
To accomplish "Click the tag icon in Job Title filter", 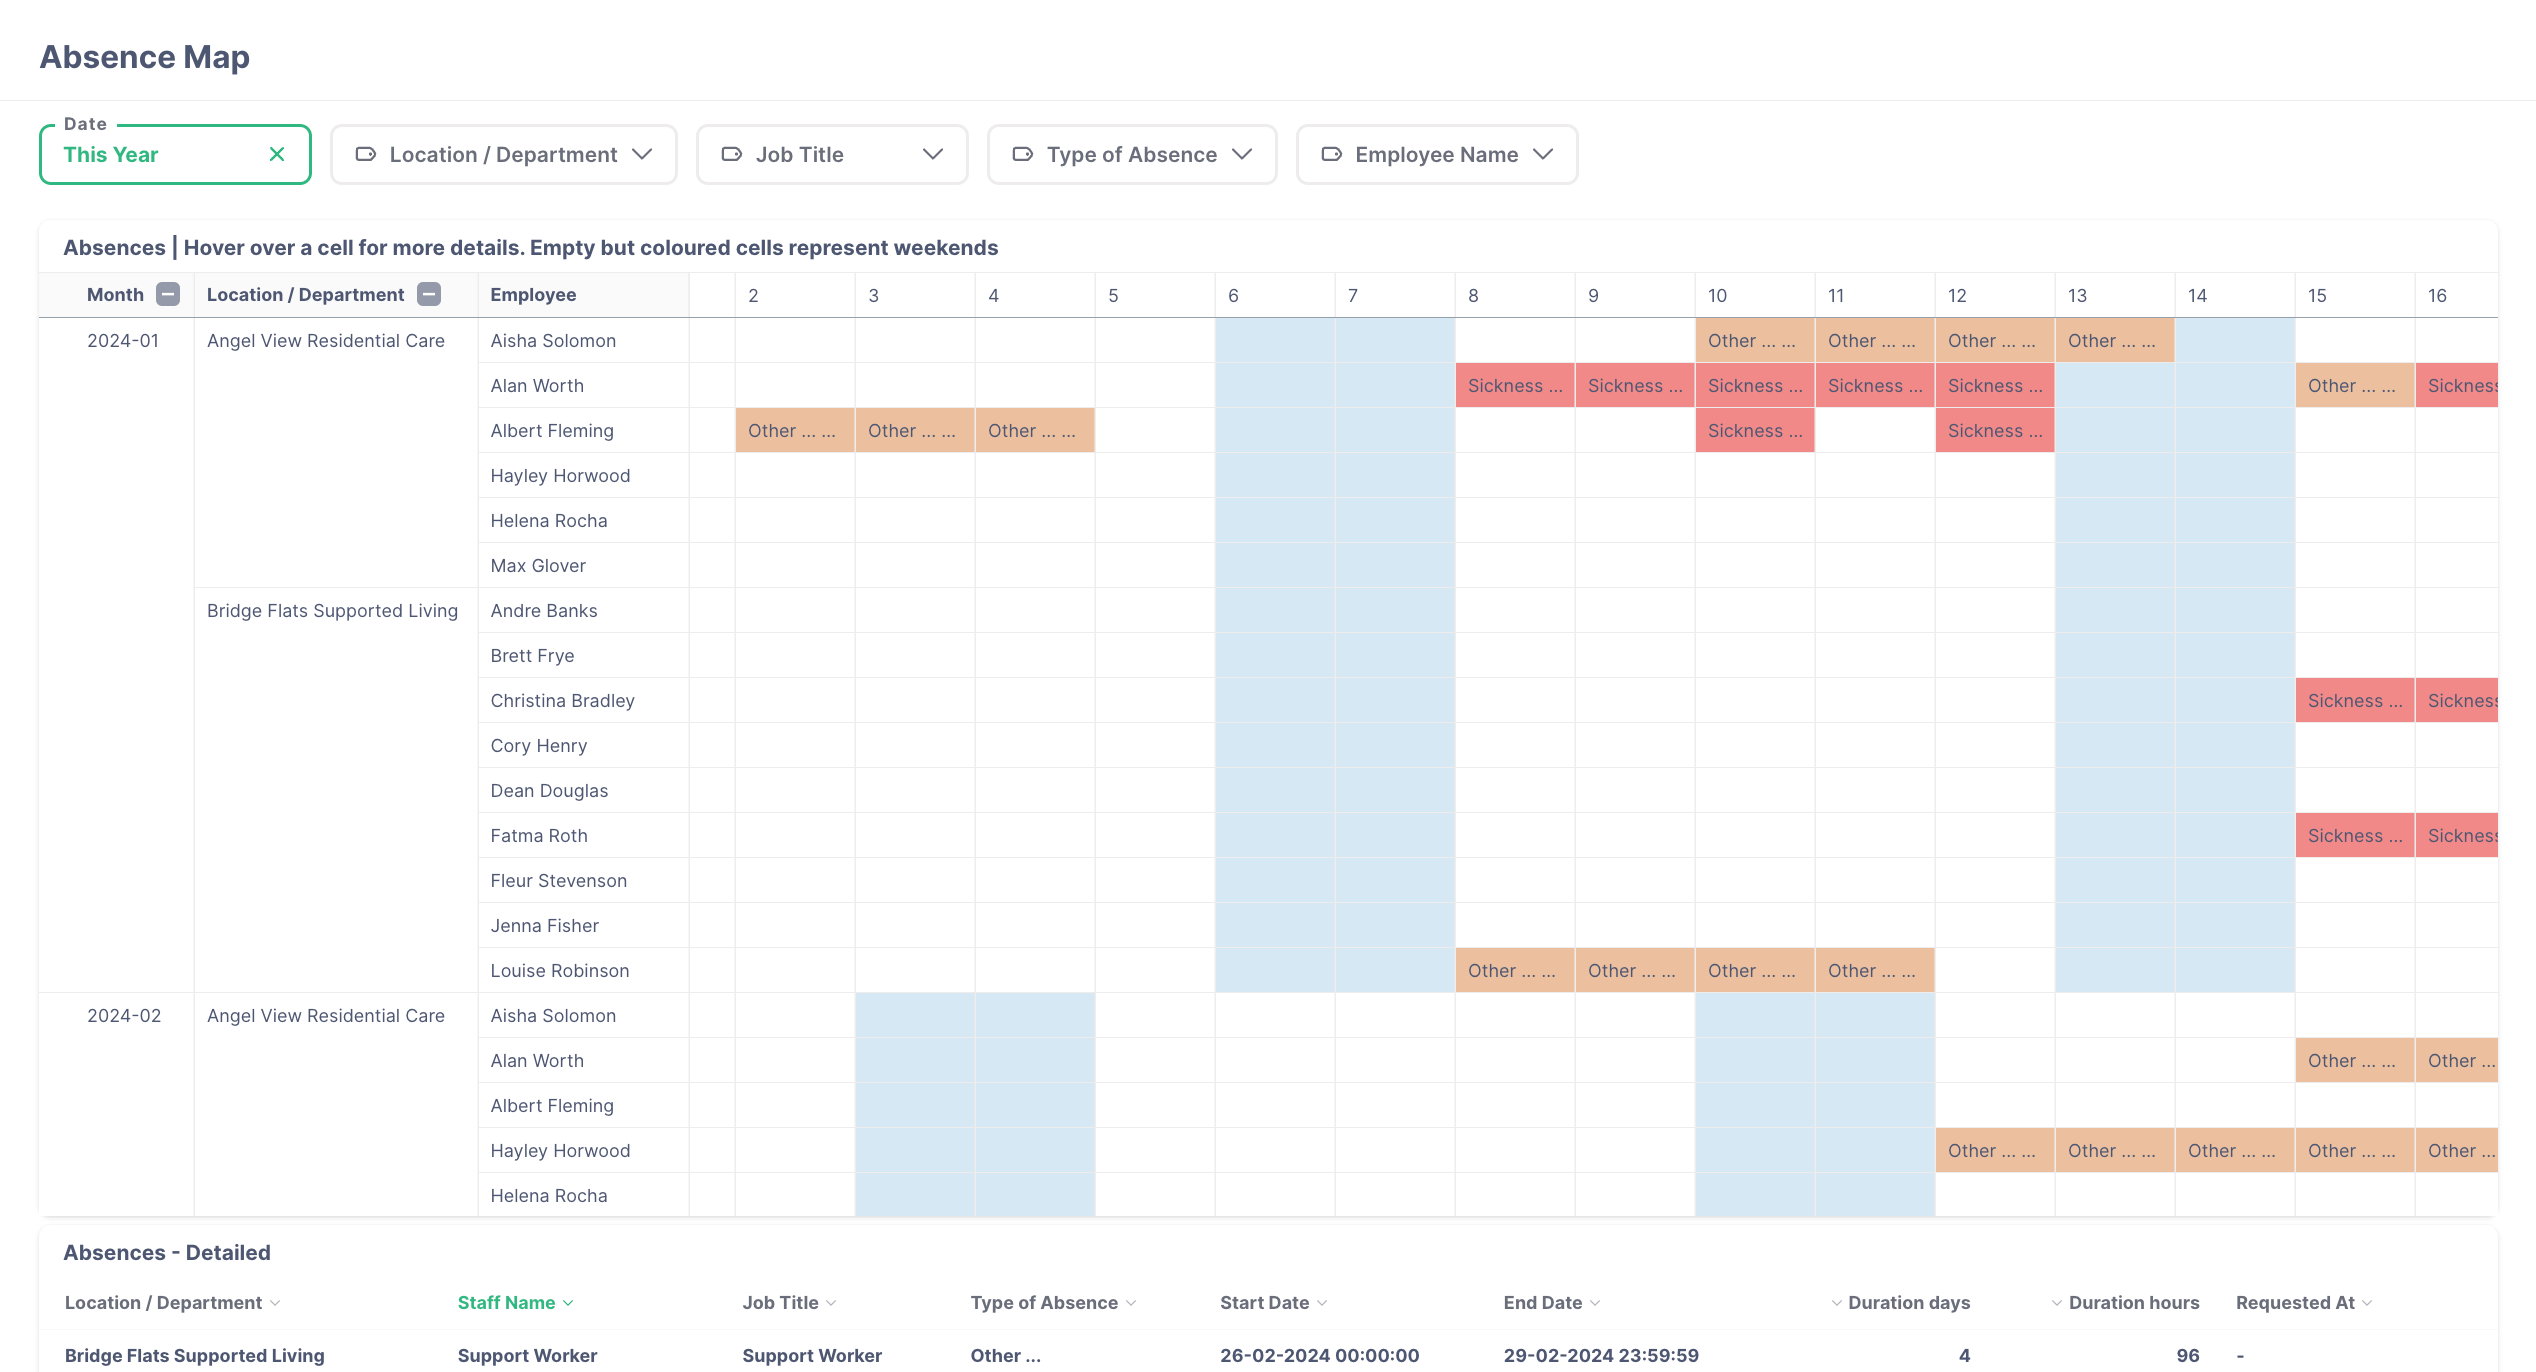I will point(731,154).
